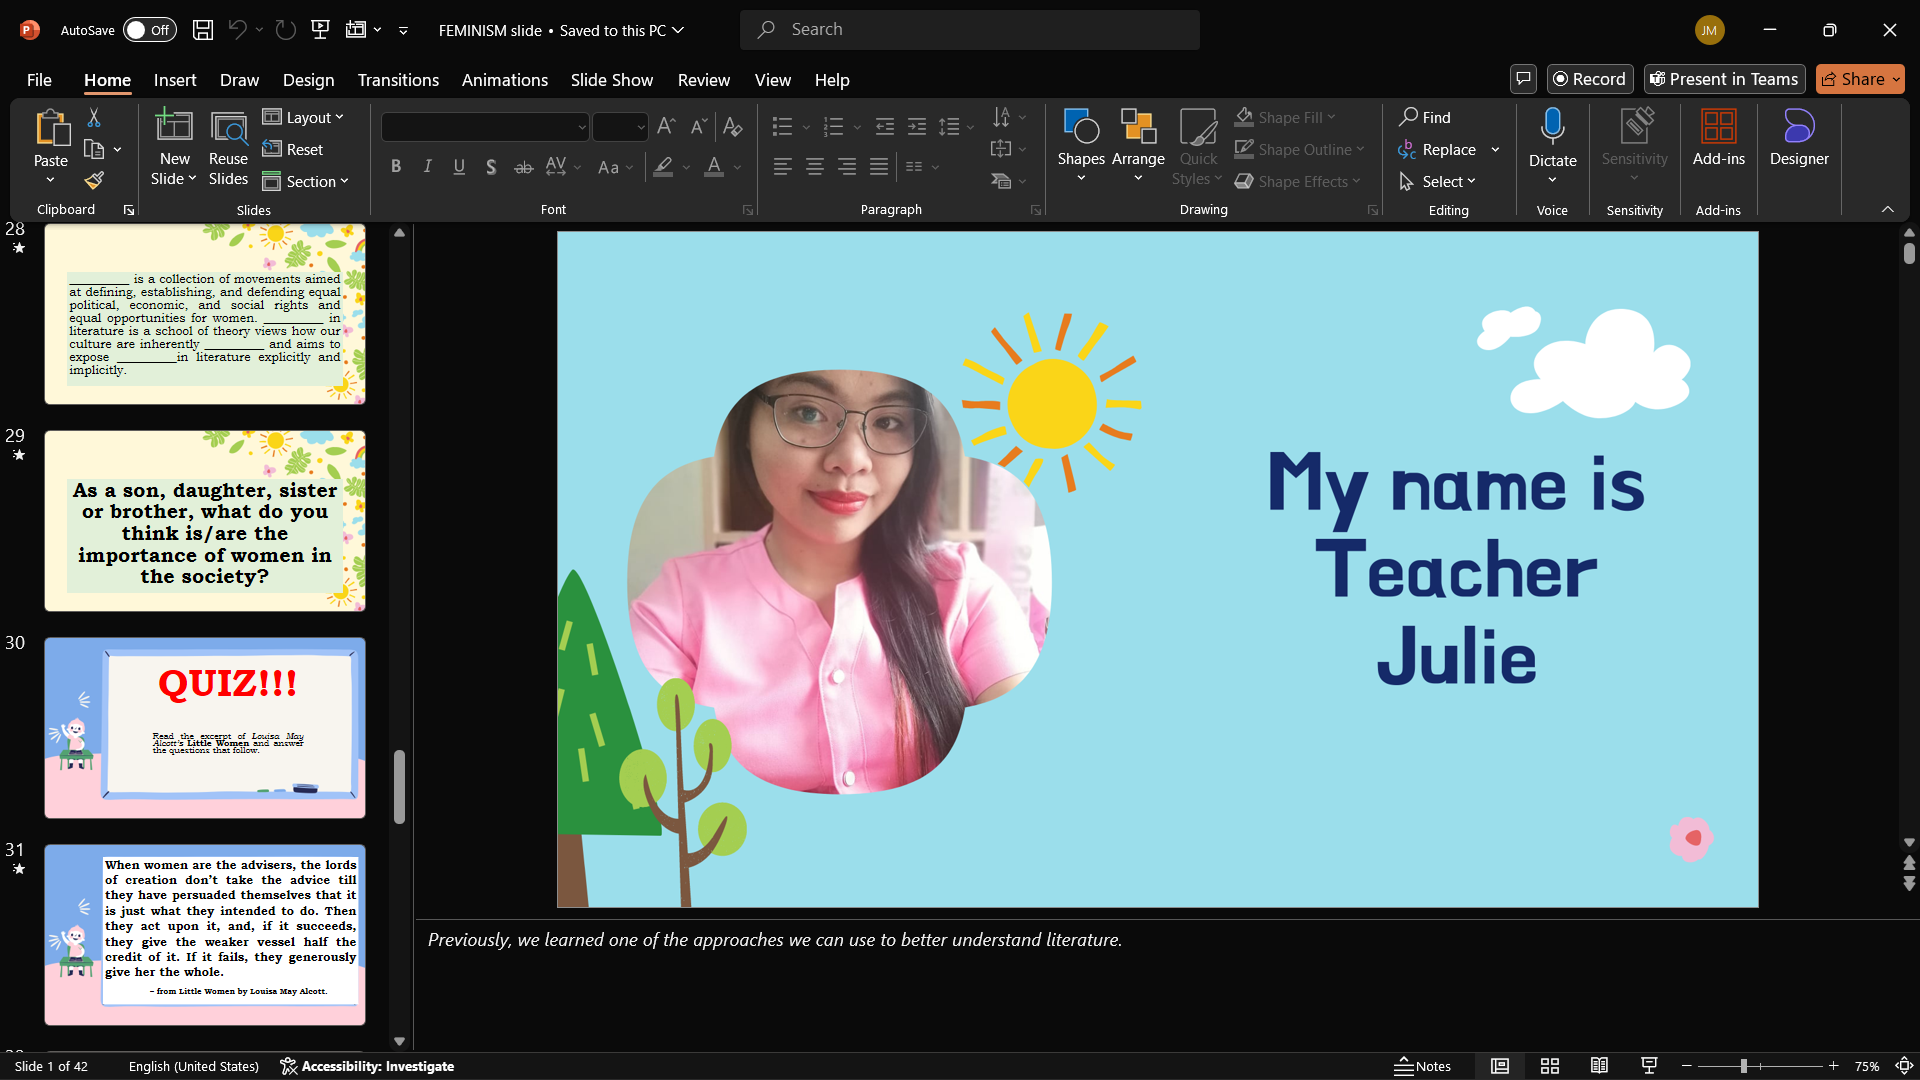The image size is (1920, 1080).
Task: Click Accessibility: Investigate in status bar
Action: pos(367,1066)
